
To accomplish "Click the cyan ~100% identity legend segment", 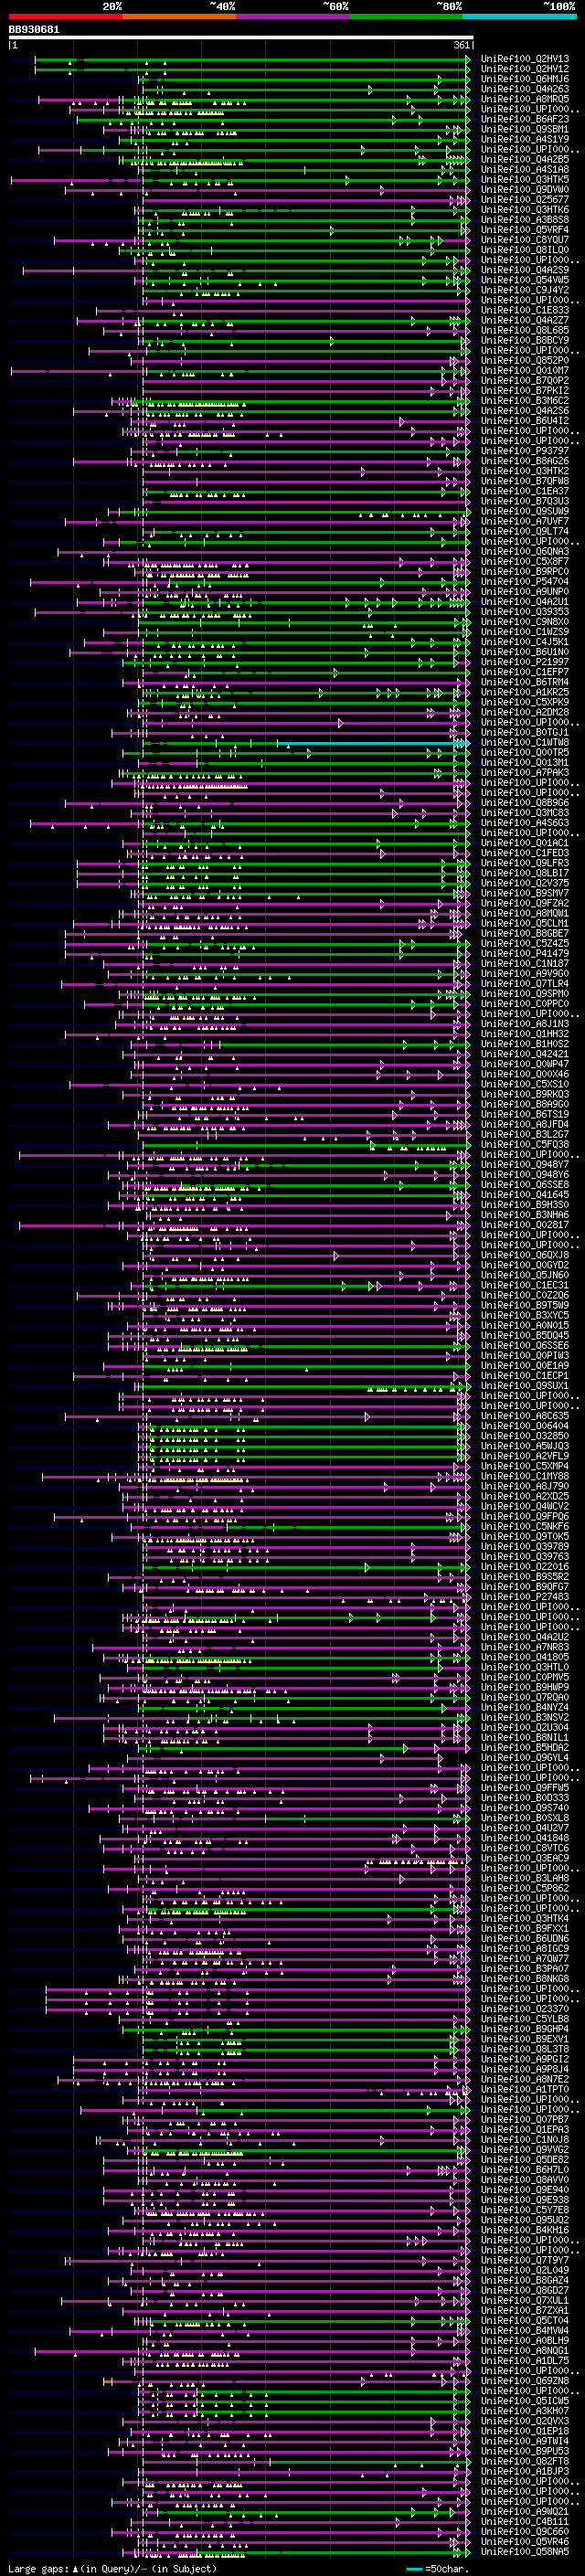I will pos(519,16).
